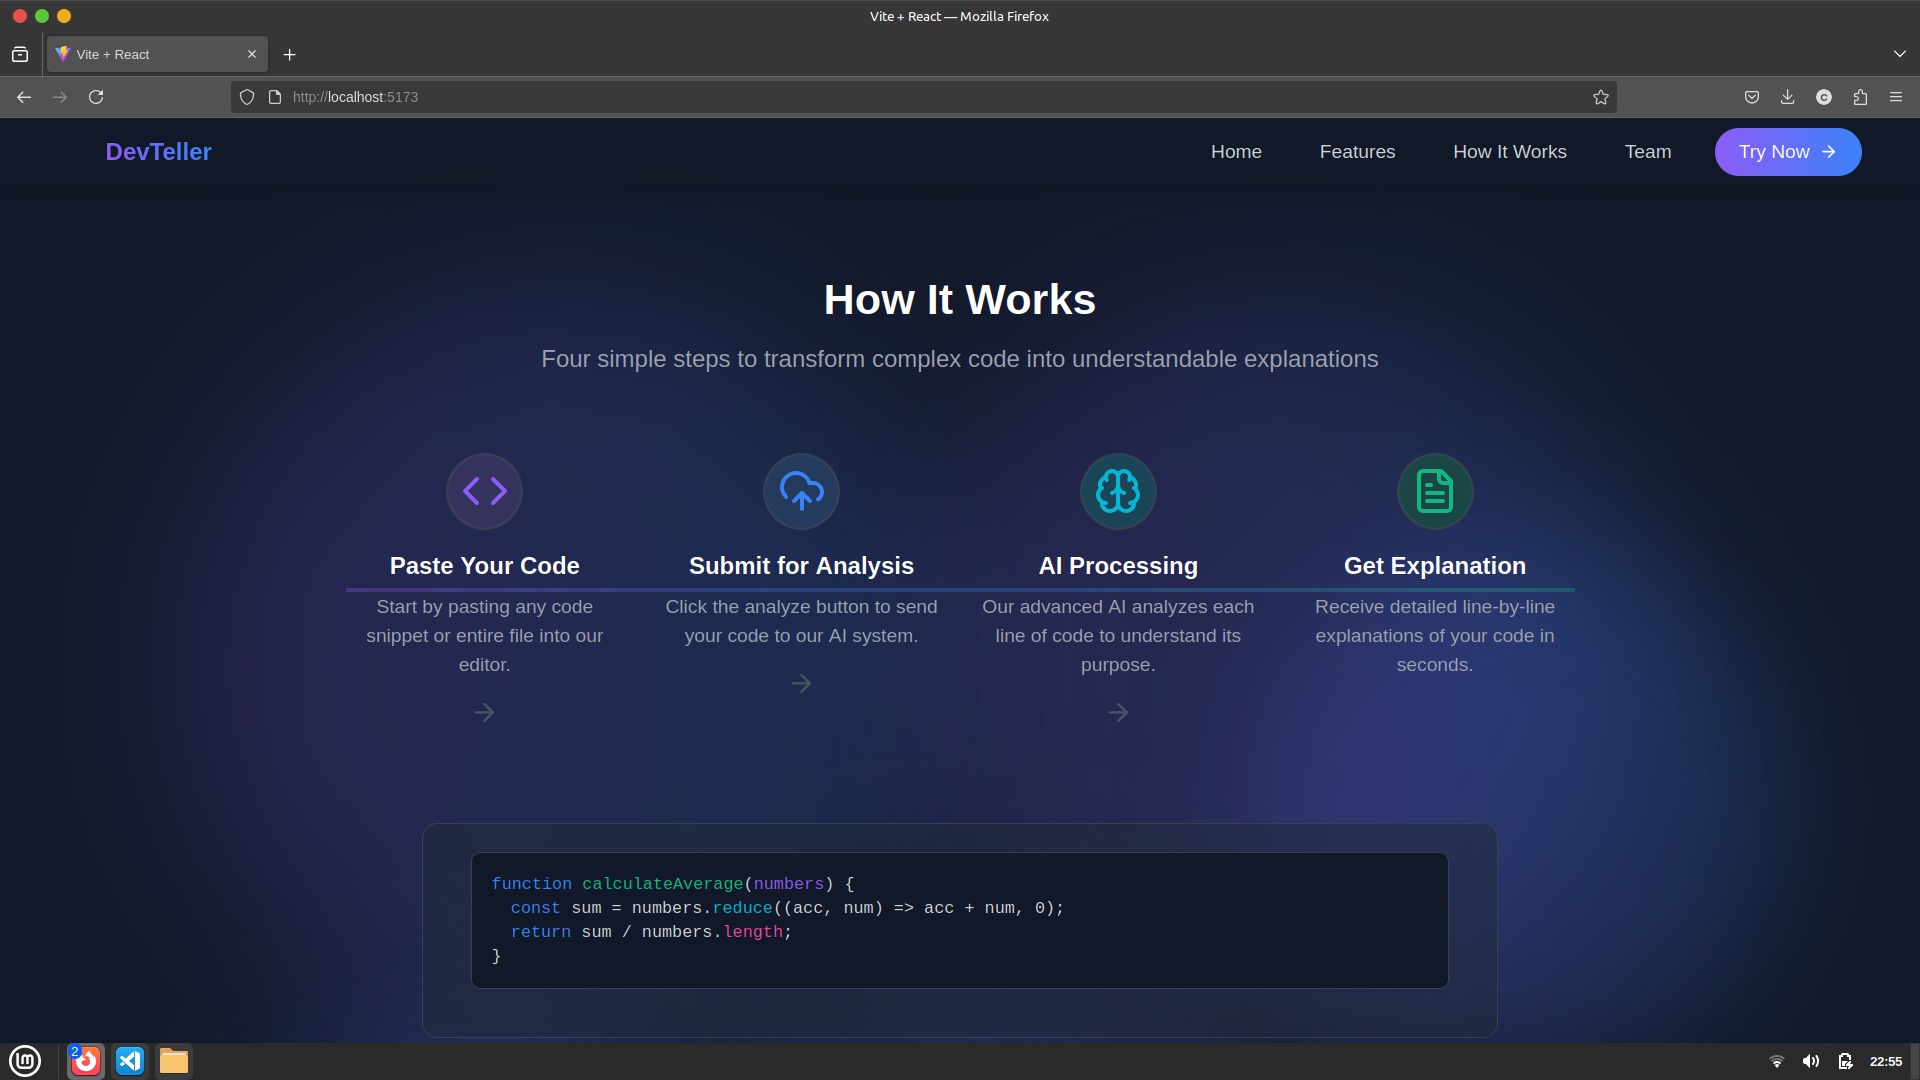This screenshot has width=1920, height=1080.
Task: Save page to Pocket icon
Action: click(x=1752, y=97)
